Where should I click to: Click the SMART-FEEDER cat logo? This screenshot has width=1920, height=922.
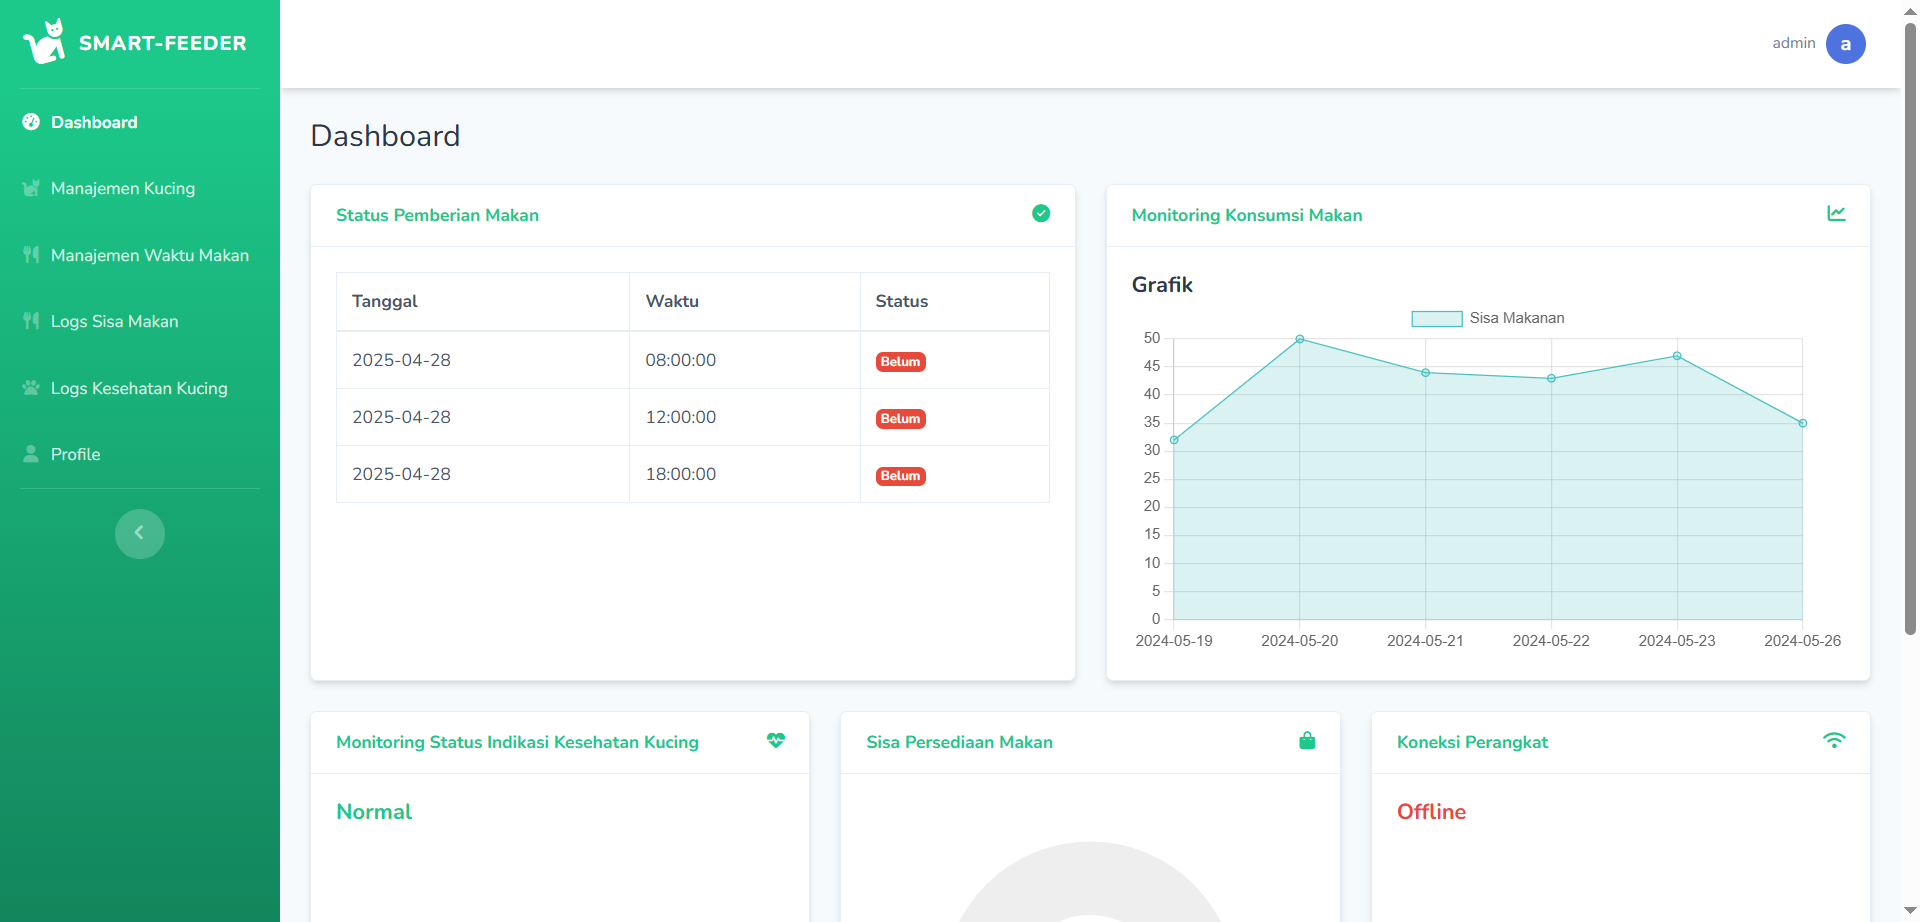[x=45, y=41]
